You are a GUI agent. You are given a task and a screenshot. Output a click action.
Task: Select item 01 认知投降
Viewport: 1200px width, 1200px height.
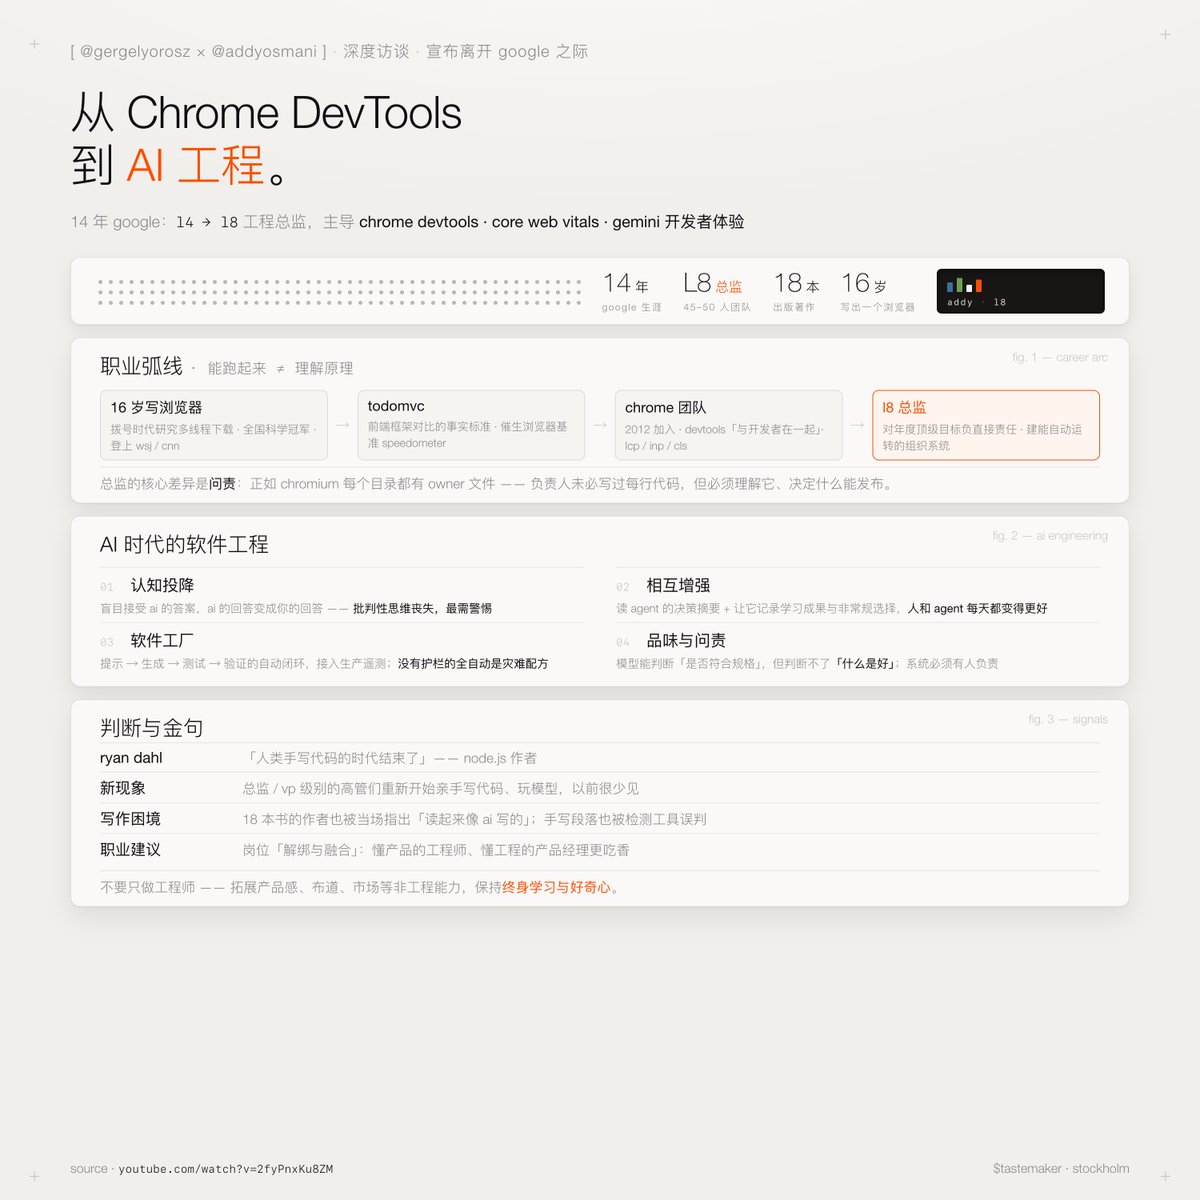342,595
